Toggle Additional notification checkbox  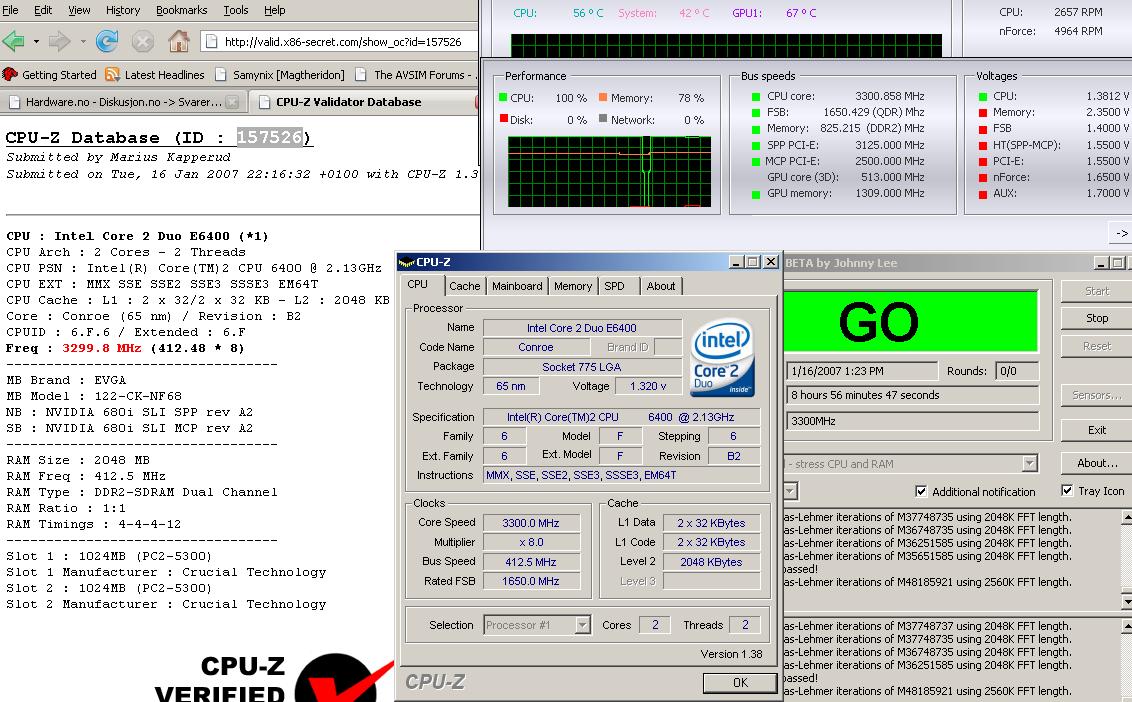[921, 492]
